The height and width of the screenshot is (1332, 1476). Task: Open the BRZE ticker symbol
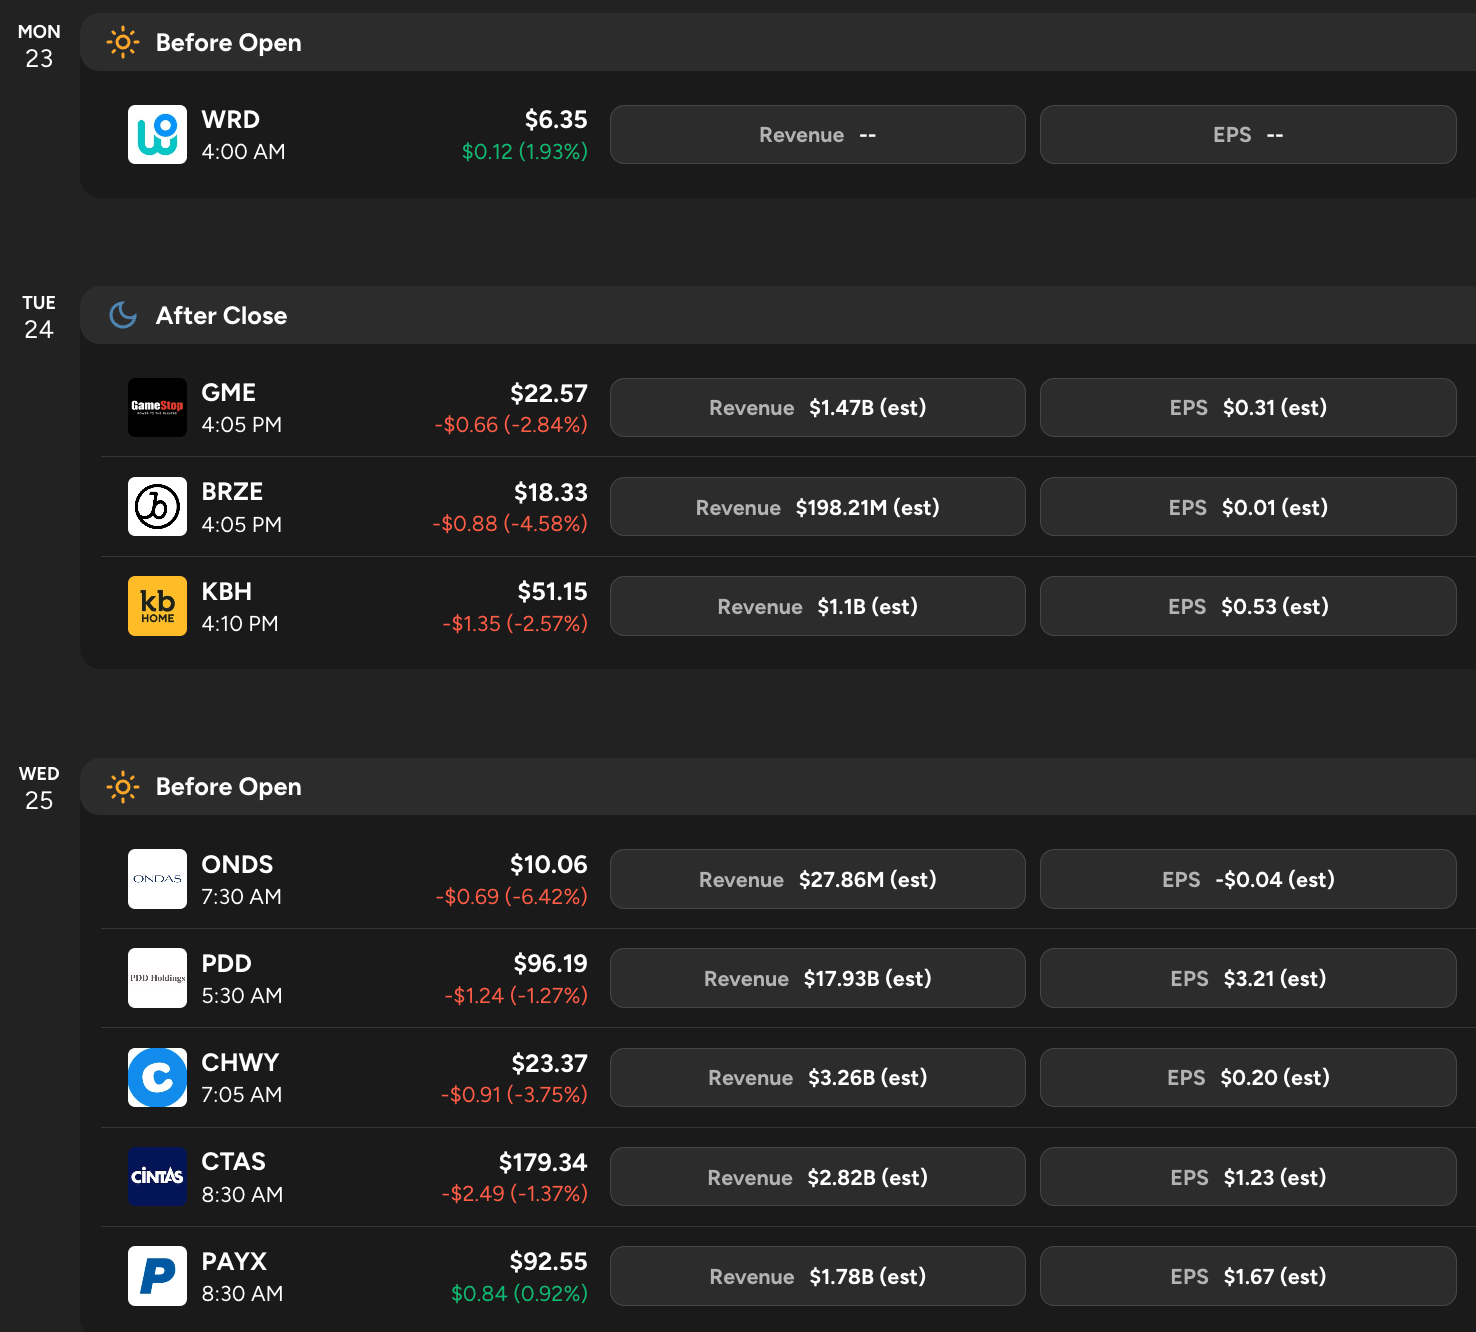pos(232,492)
